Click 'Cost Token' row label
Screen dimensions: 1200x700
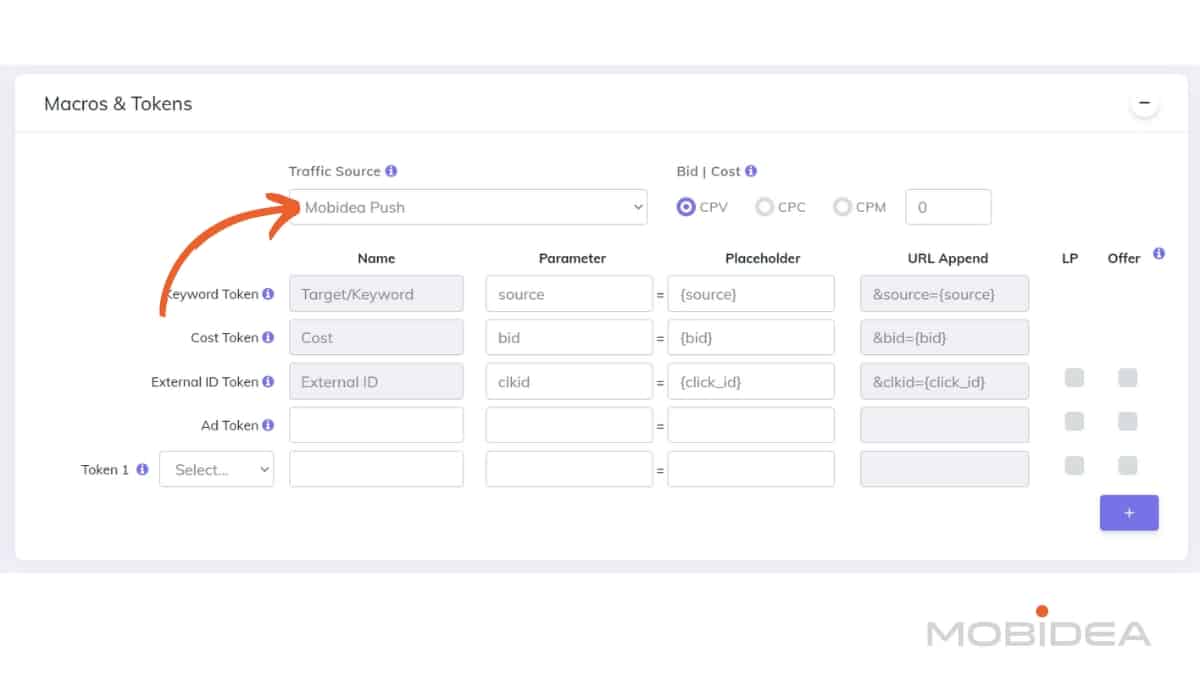[224, 338]
